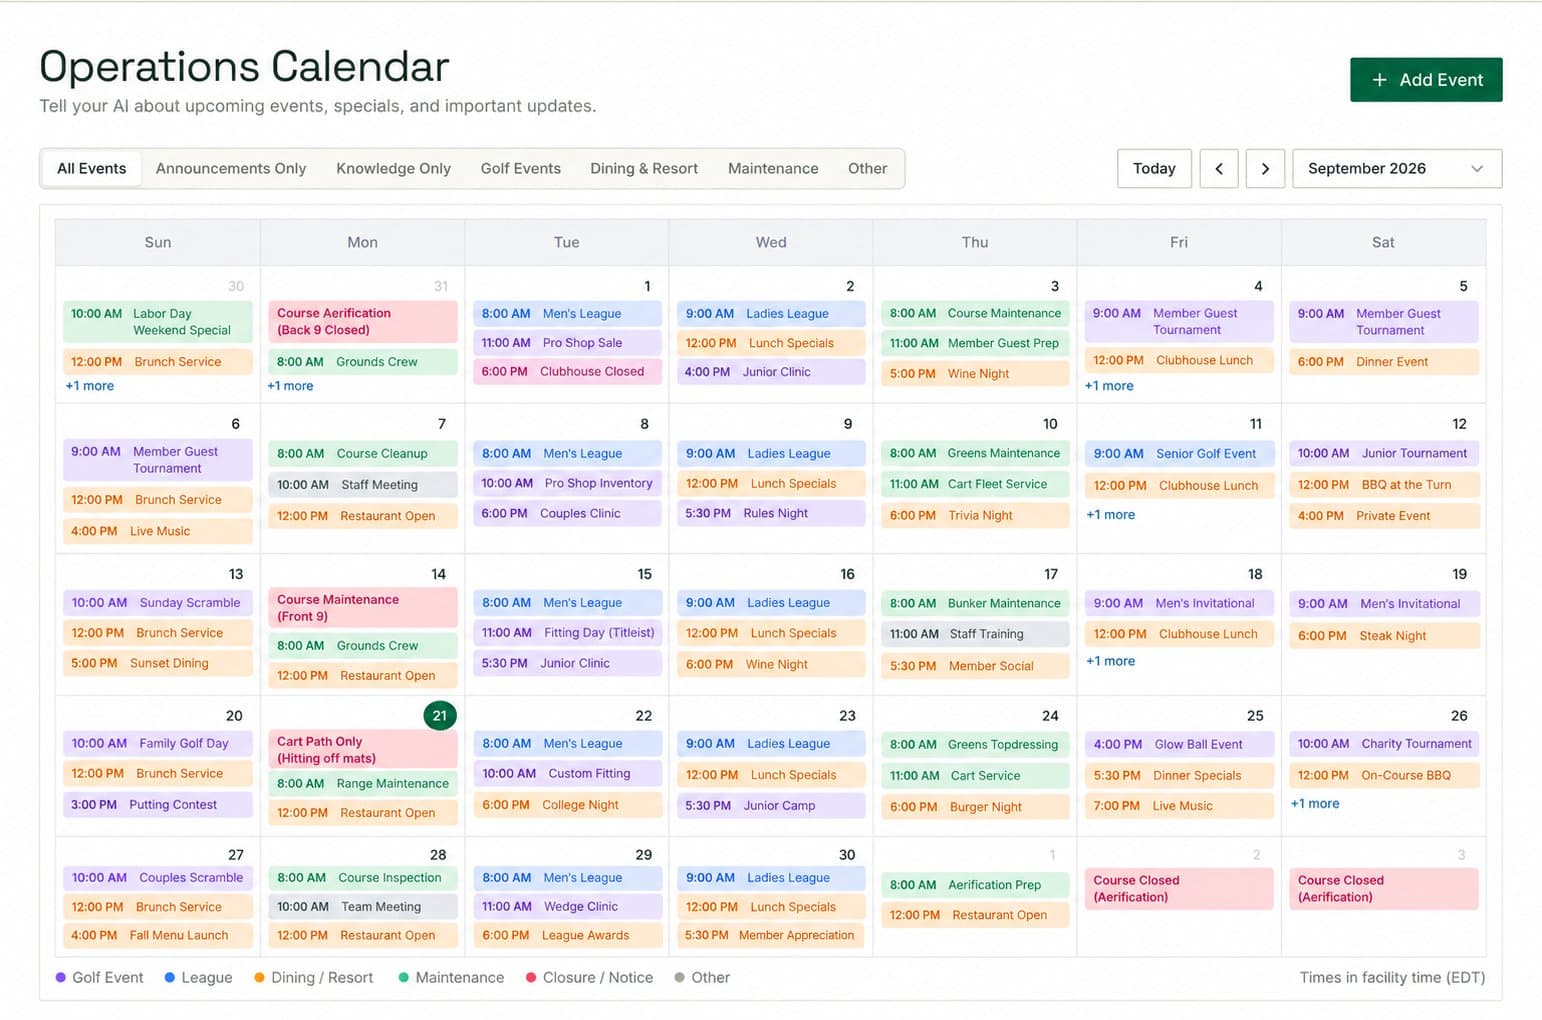The image size is (1542, 1020).
Task: Open Rules Night 5:30 PM event
Action: tap(771, 514)
